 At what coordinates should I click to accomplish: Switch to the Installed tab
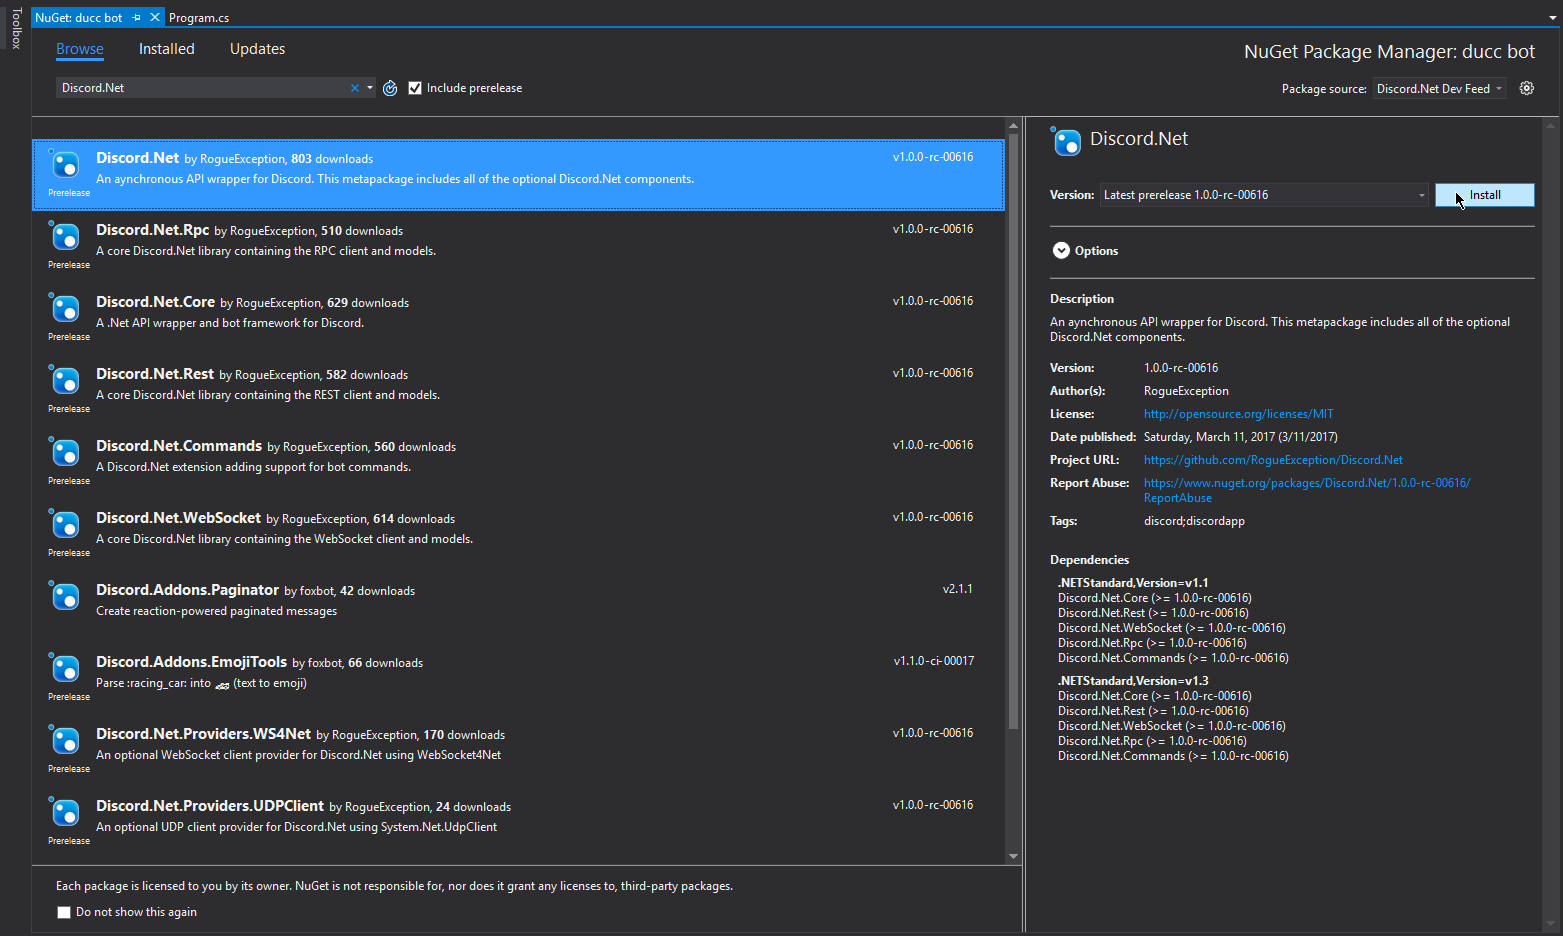[x=166, y=49]
